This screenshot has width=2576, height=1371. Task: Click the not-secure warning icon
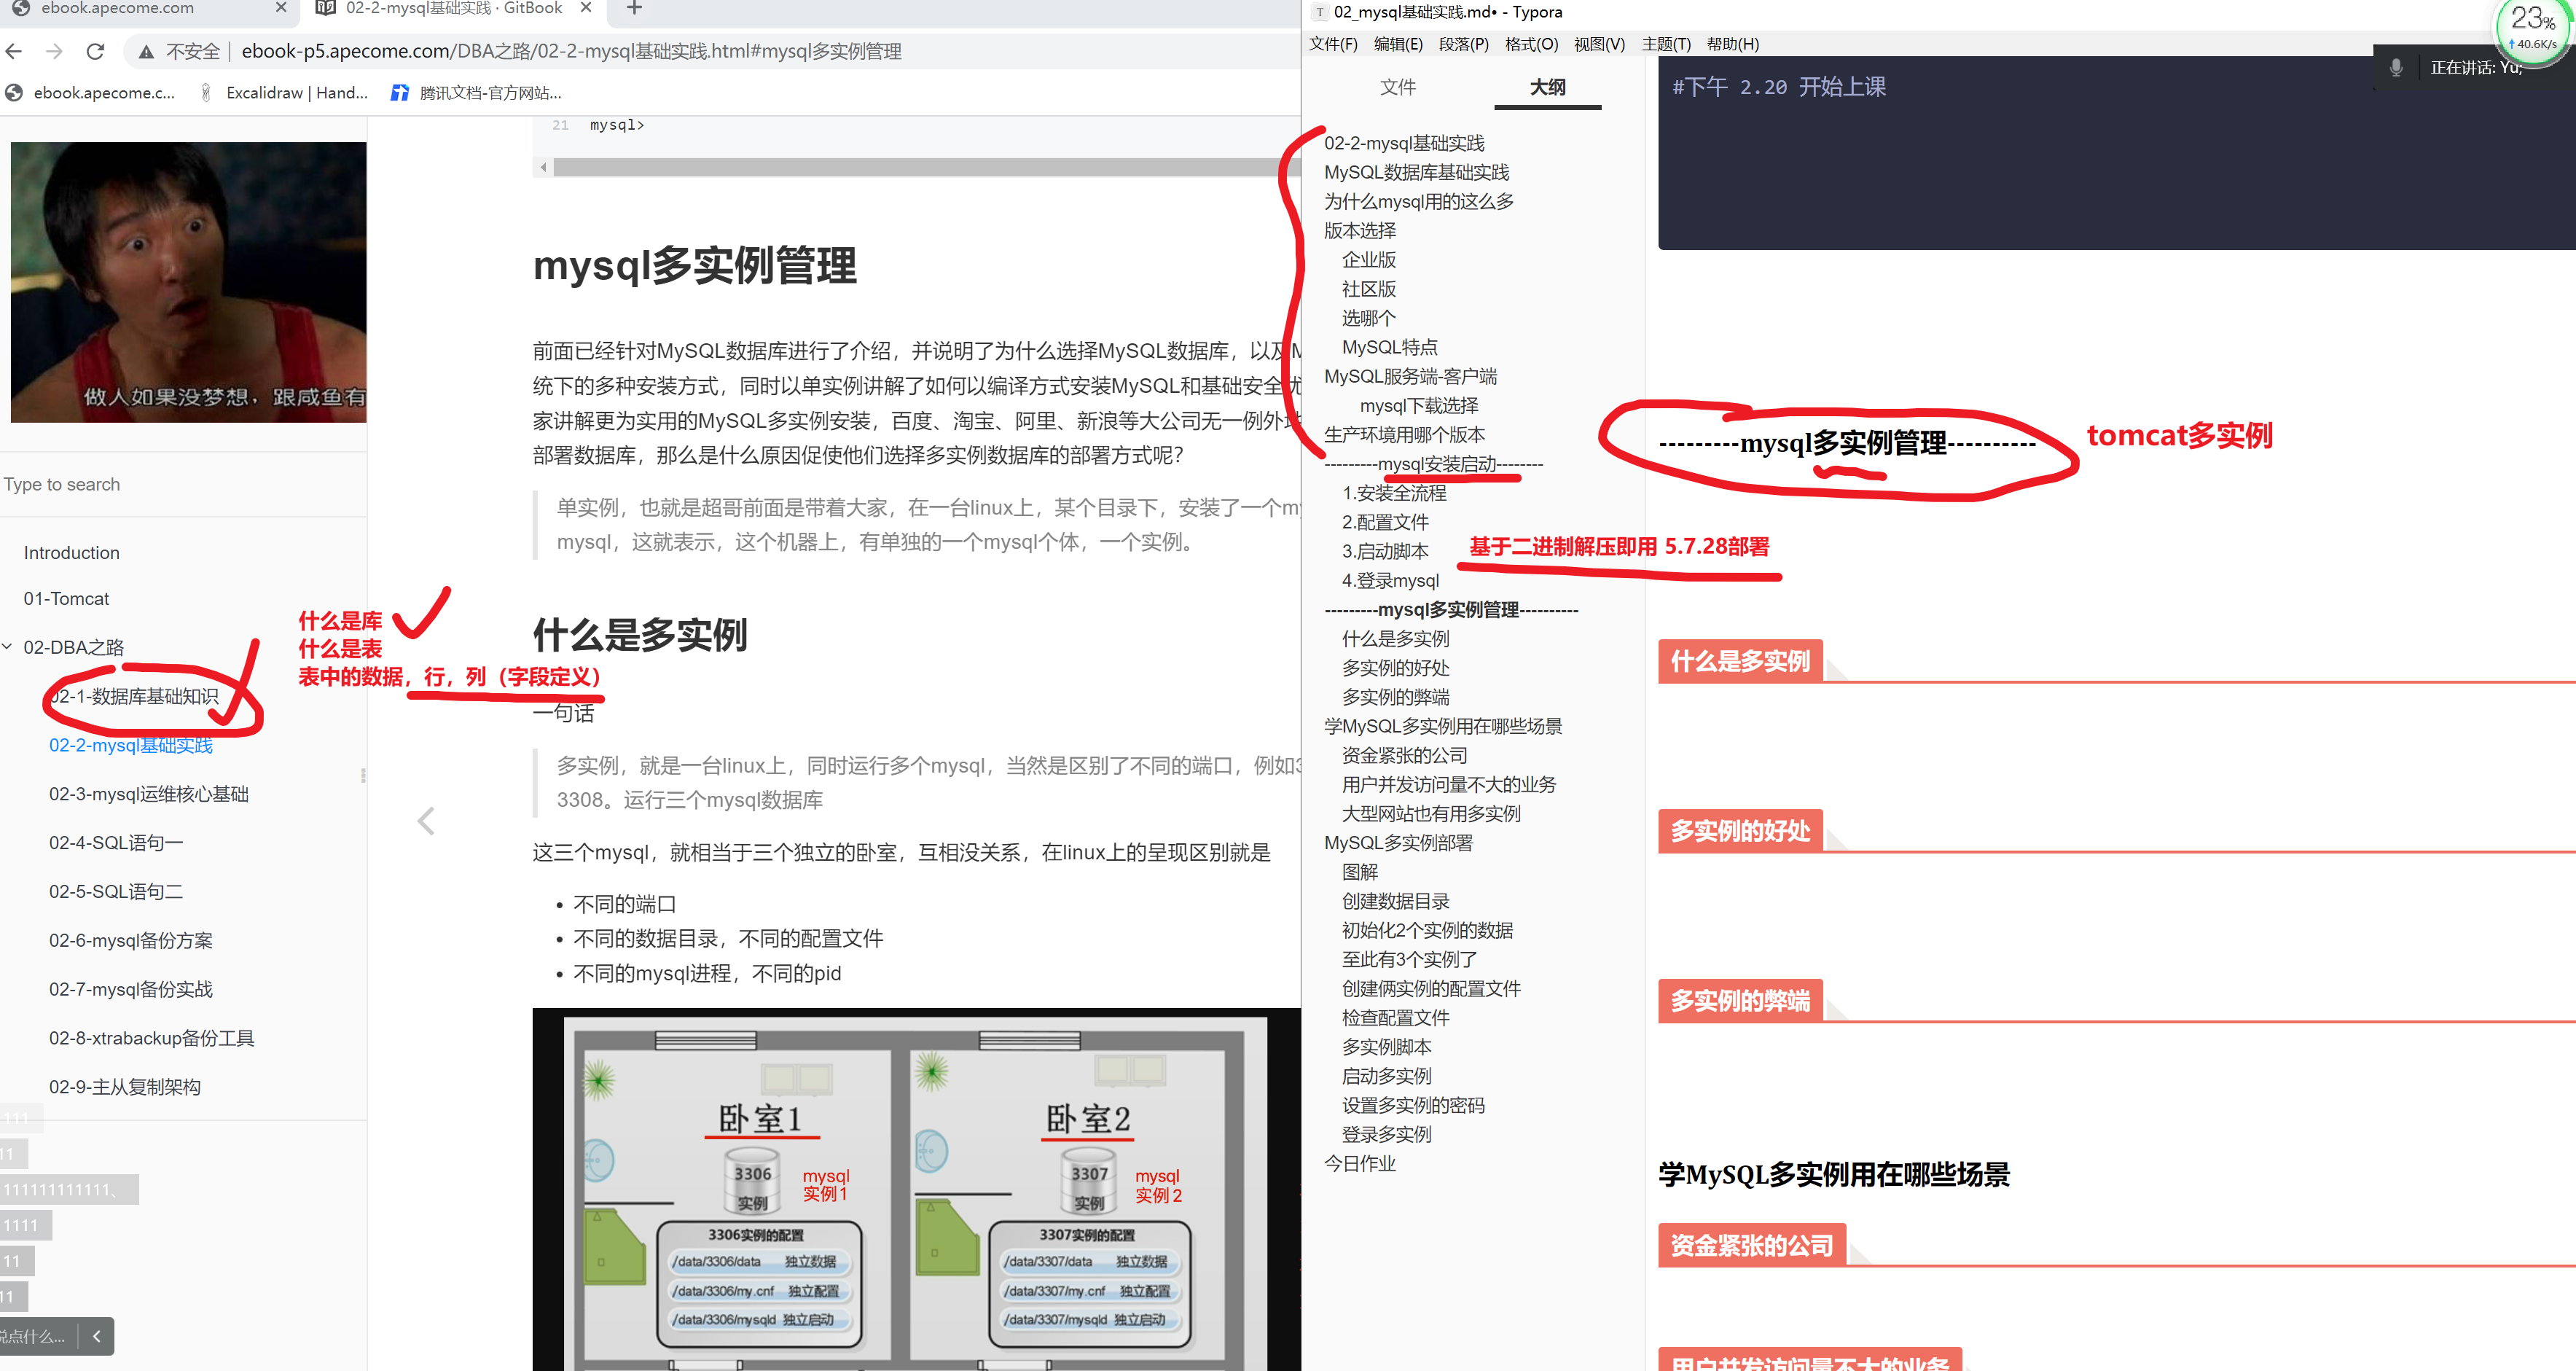point(146,51)
